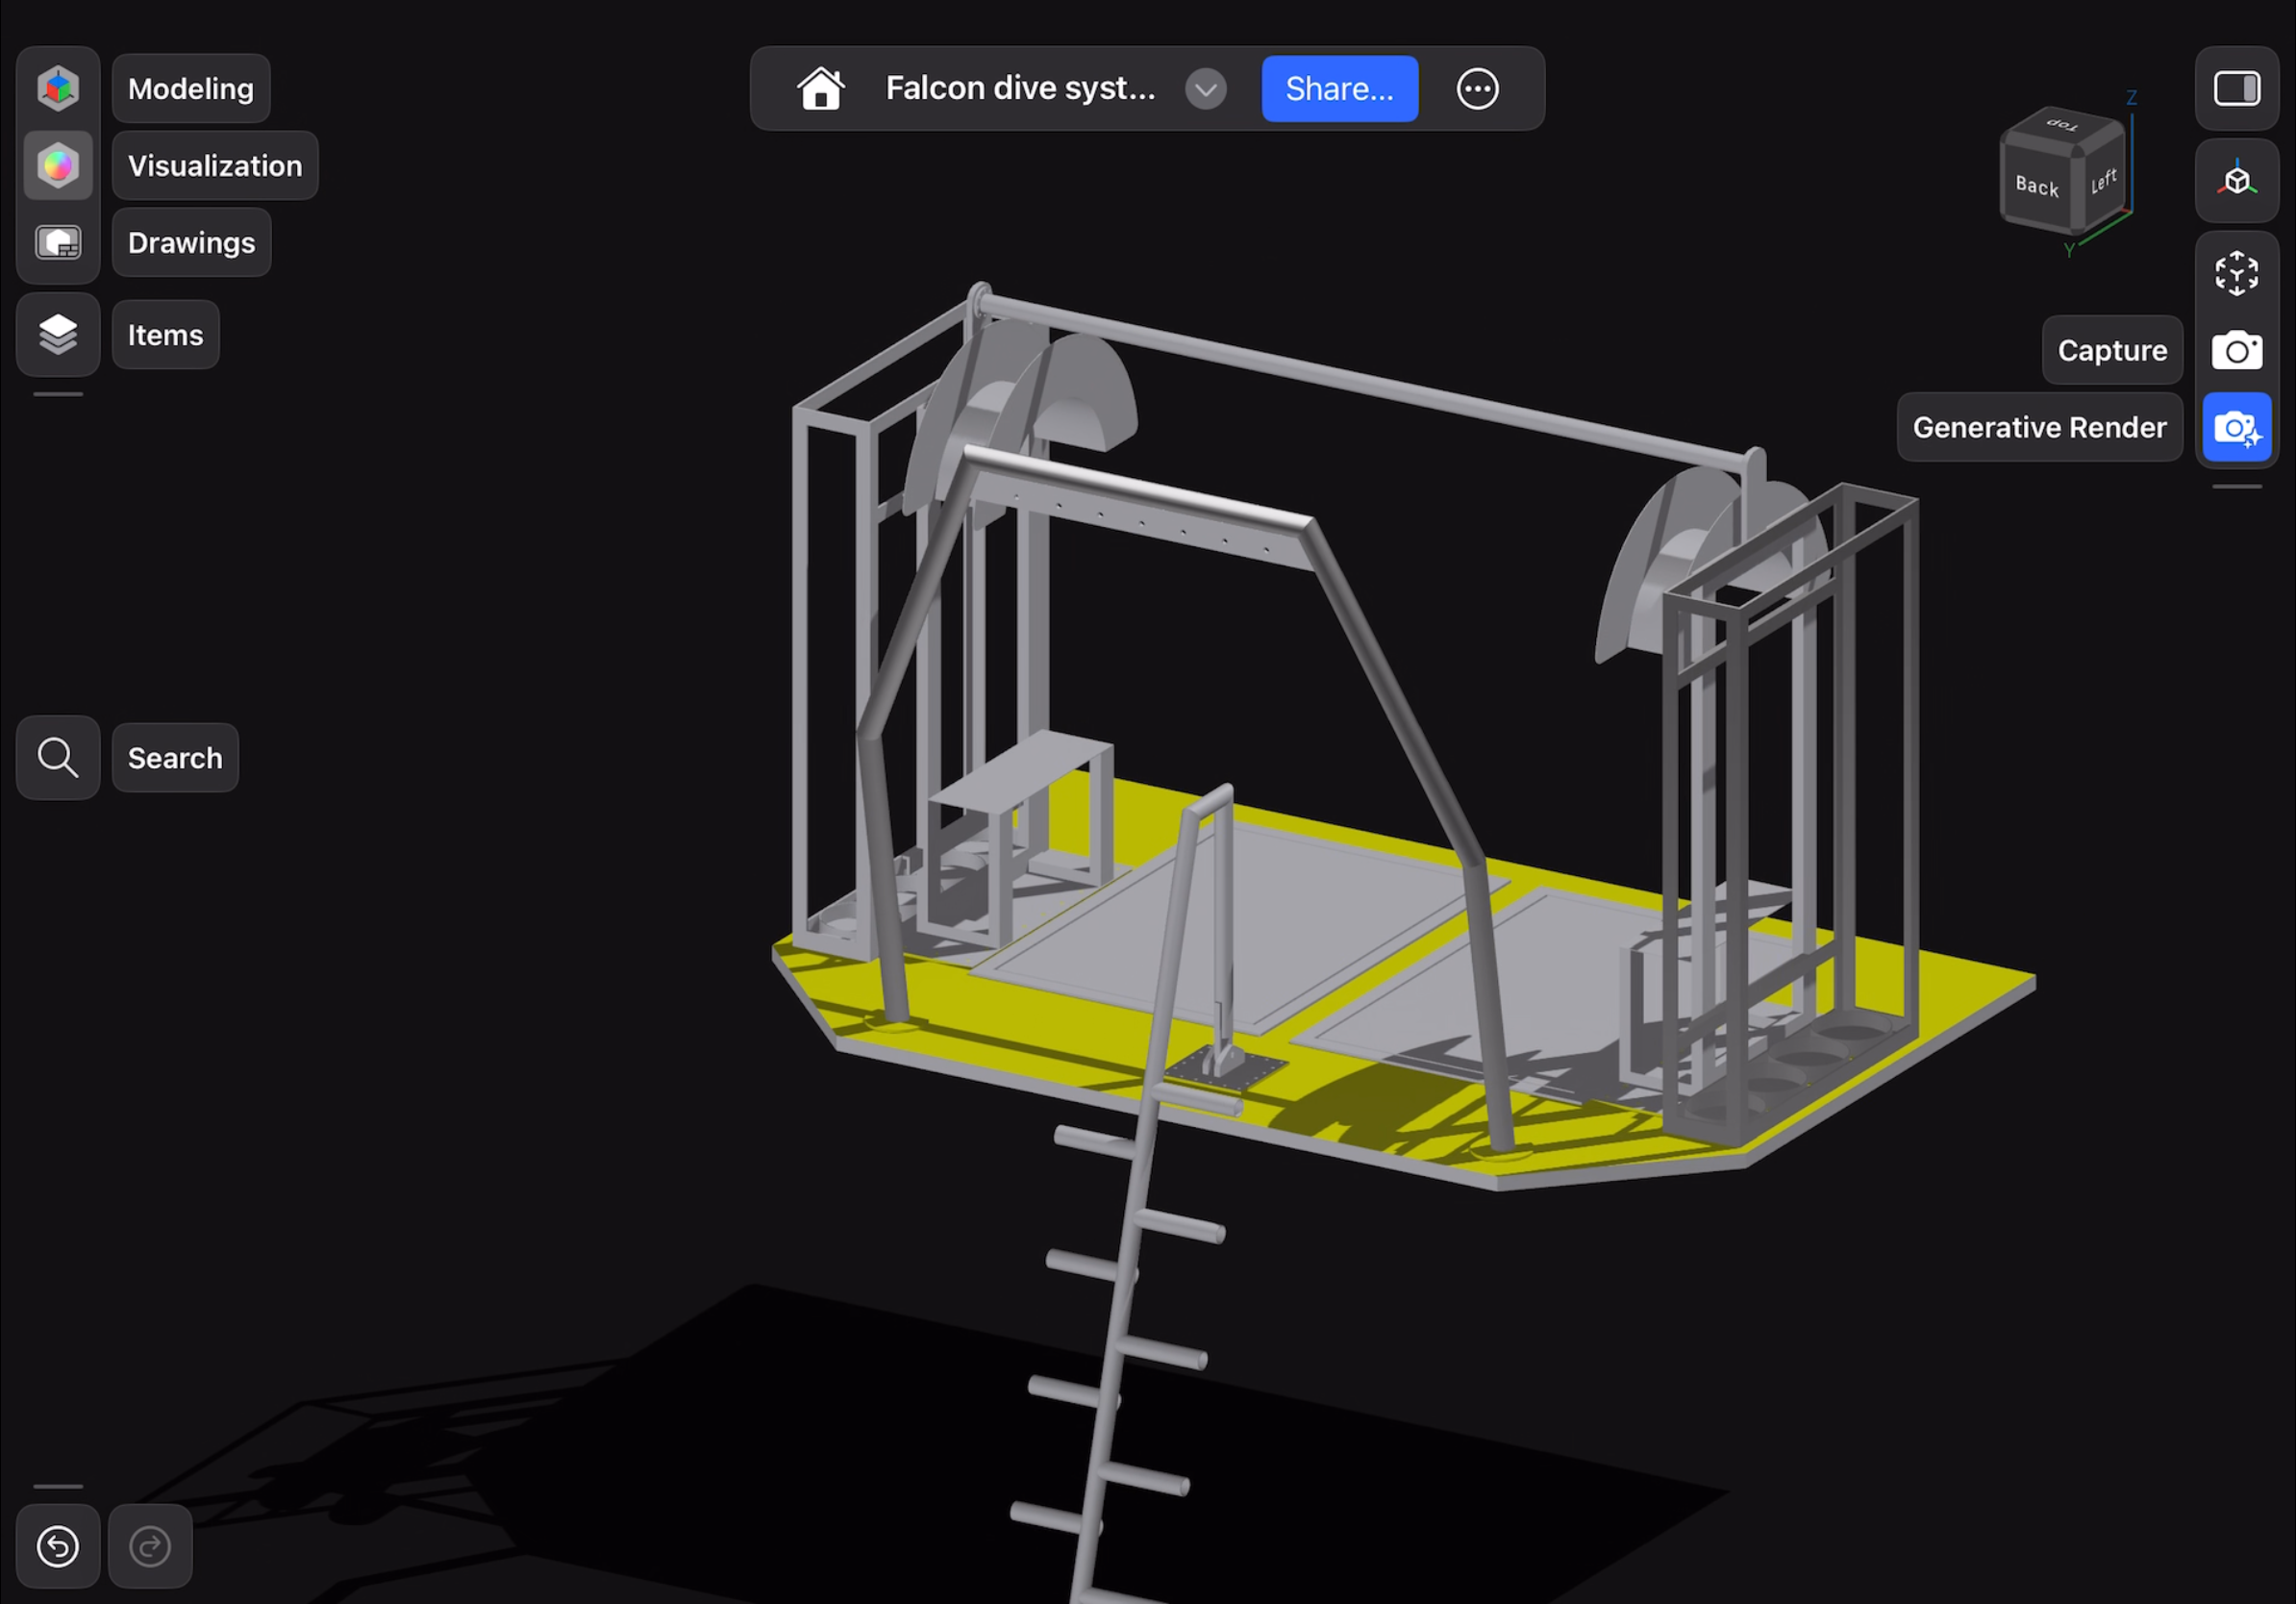Toggle the right sidebar panel
This screenshot has height=1604, width=2296.
pos(2236,88)
